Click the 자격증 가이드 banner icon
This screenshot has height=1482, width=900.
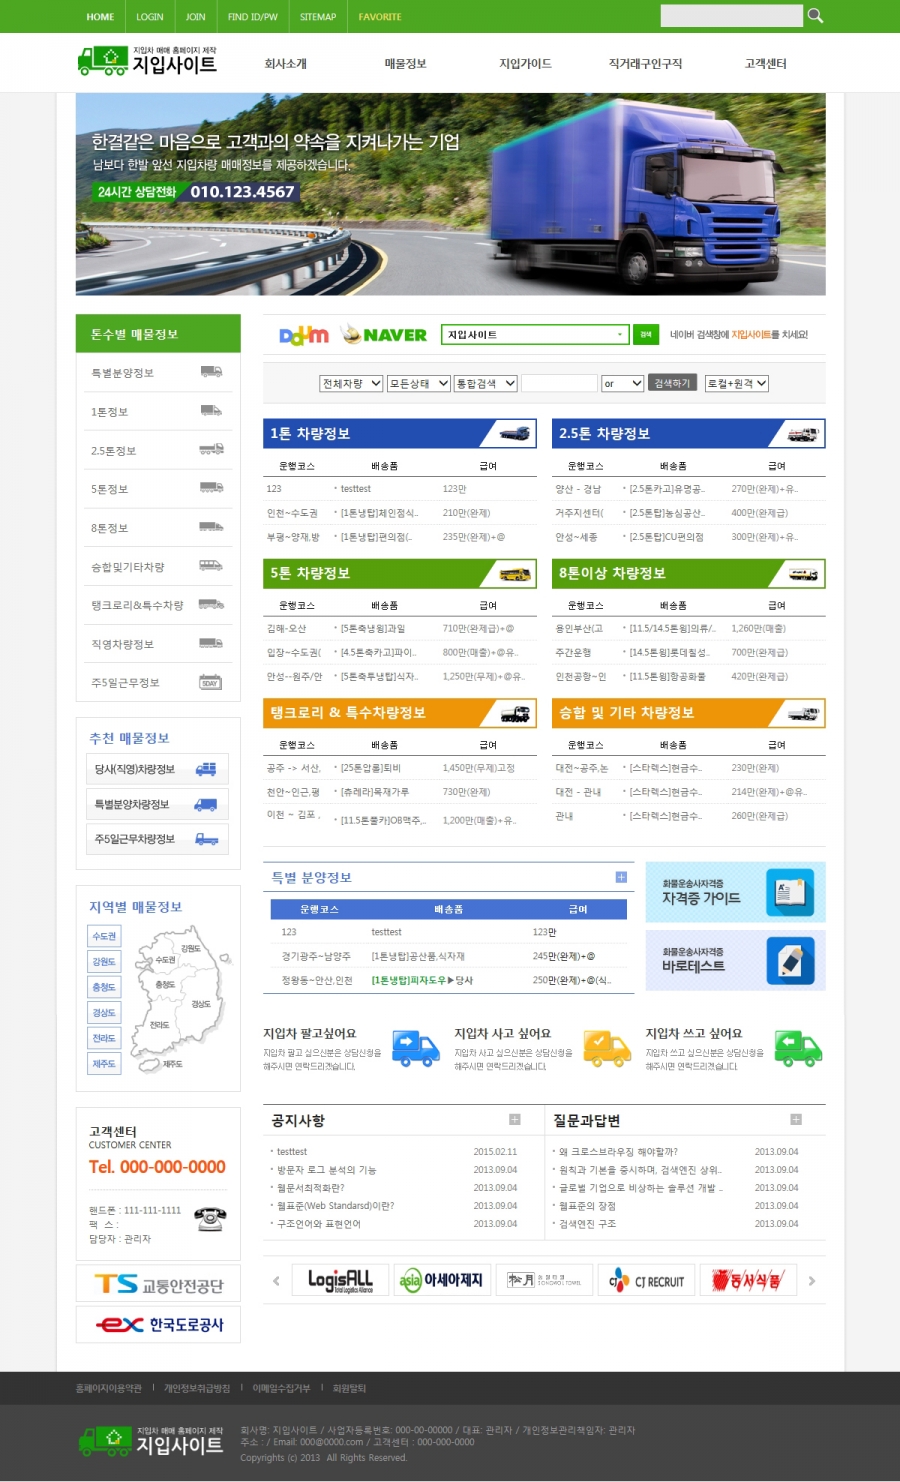click(790, 892)
